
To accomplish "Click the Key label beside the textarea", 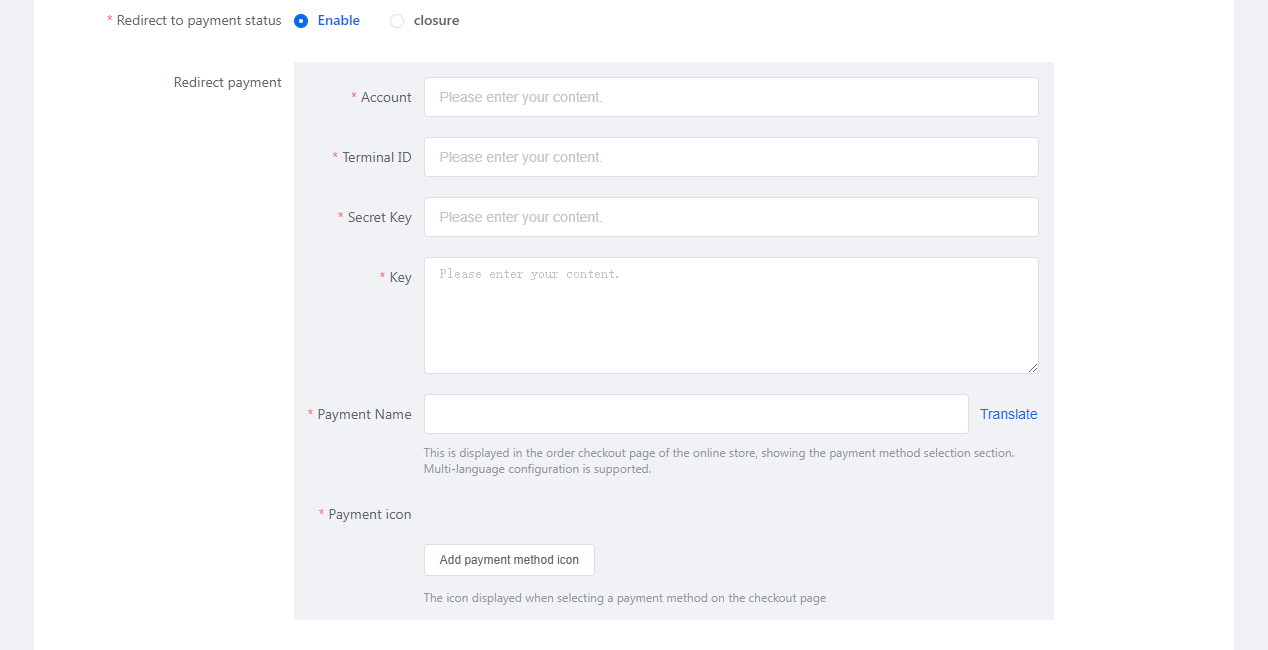I will coord(400,277).
